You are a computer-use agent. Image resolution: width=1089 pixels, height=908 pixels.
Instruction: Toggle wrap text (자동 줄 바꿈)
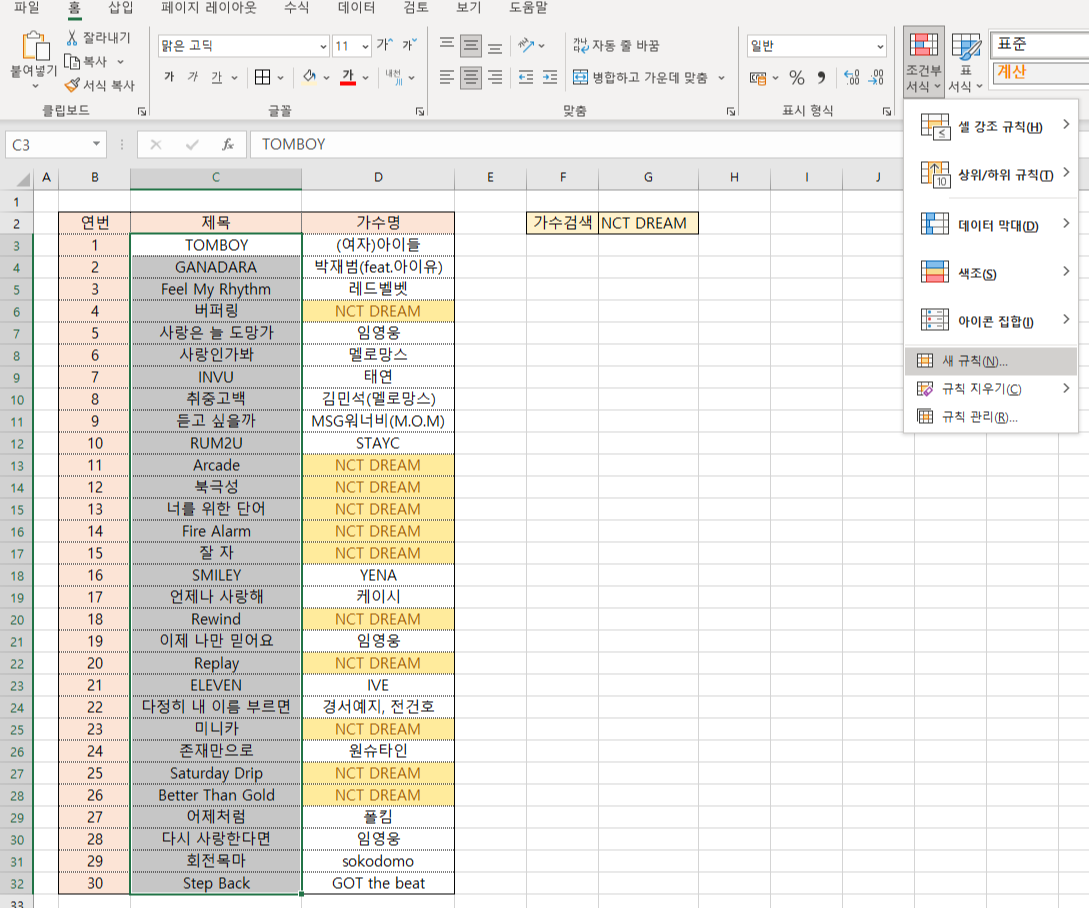616,46
